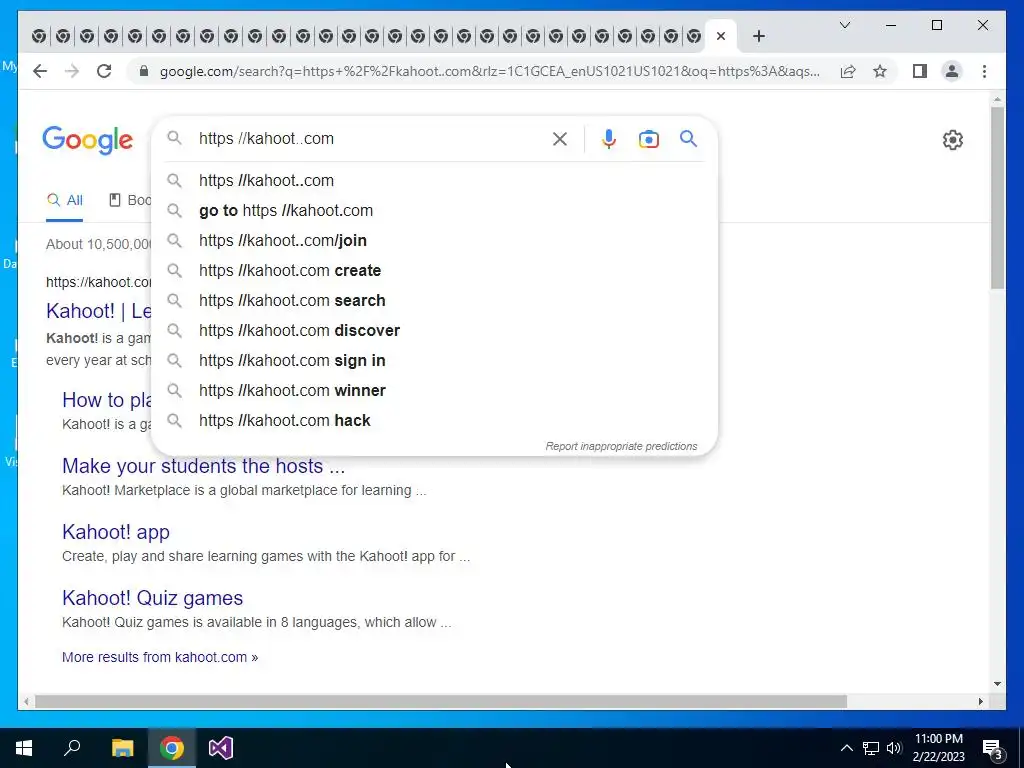The height and width of the screenshot is (768, 1024).
Task: Open Chrome's three-dot menu
Action: coord(984,71)
